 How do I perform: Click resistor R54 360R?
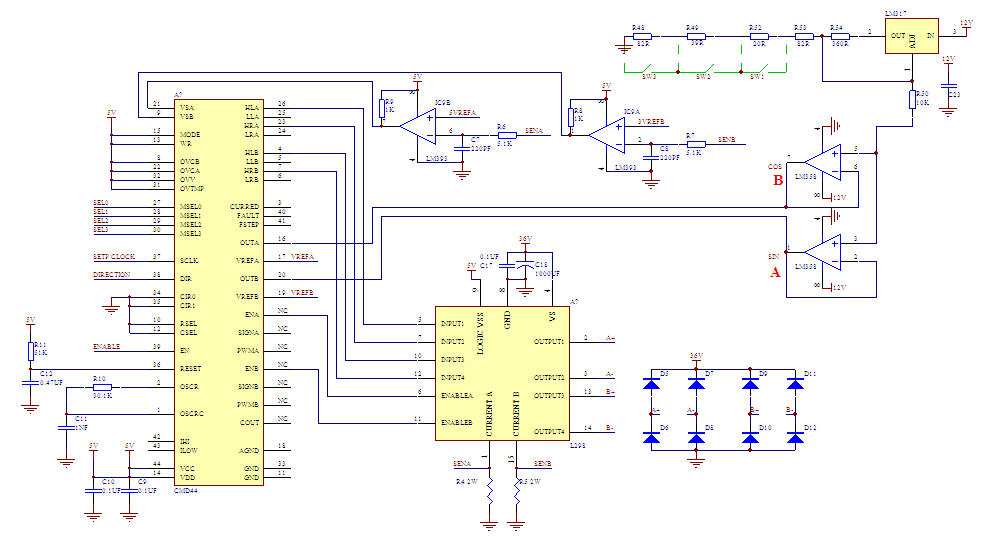[839, 35]
